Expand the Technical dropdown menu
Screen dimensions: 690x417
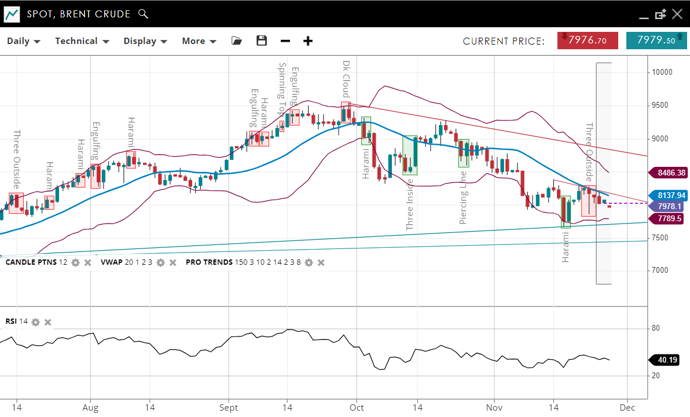[x=82, y=41]
